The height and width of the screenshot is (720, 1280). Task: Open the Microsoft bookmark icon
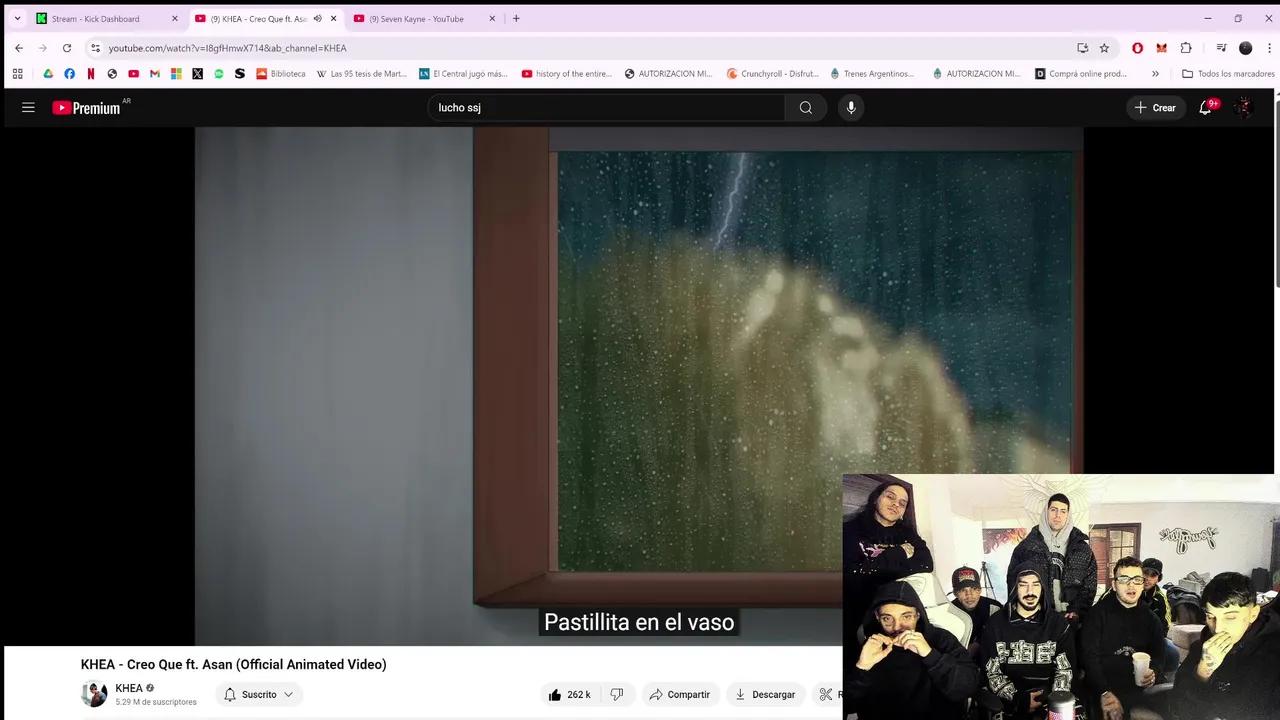tap(176, 74)
